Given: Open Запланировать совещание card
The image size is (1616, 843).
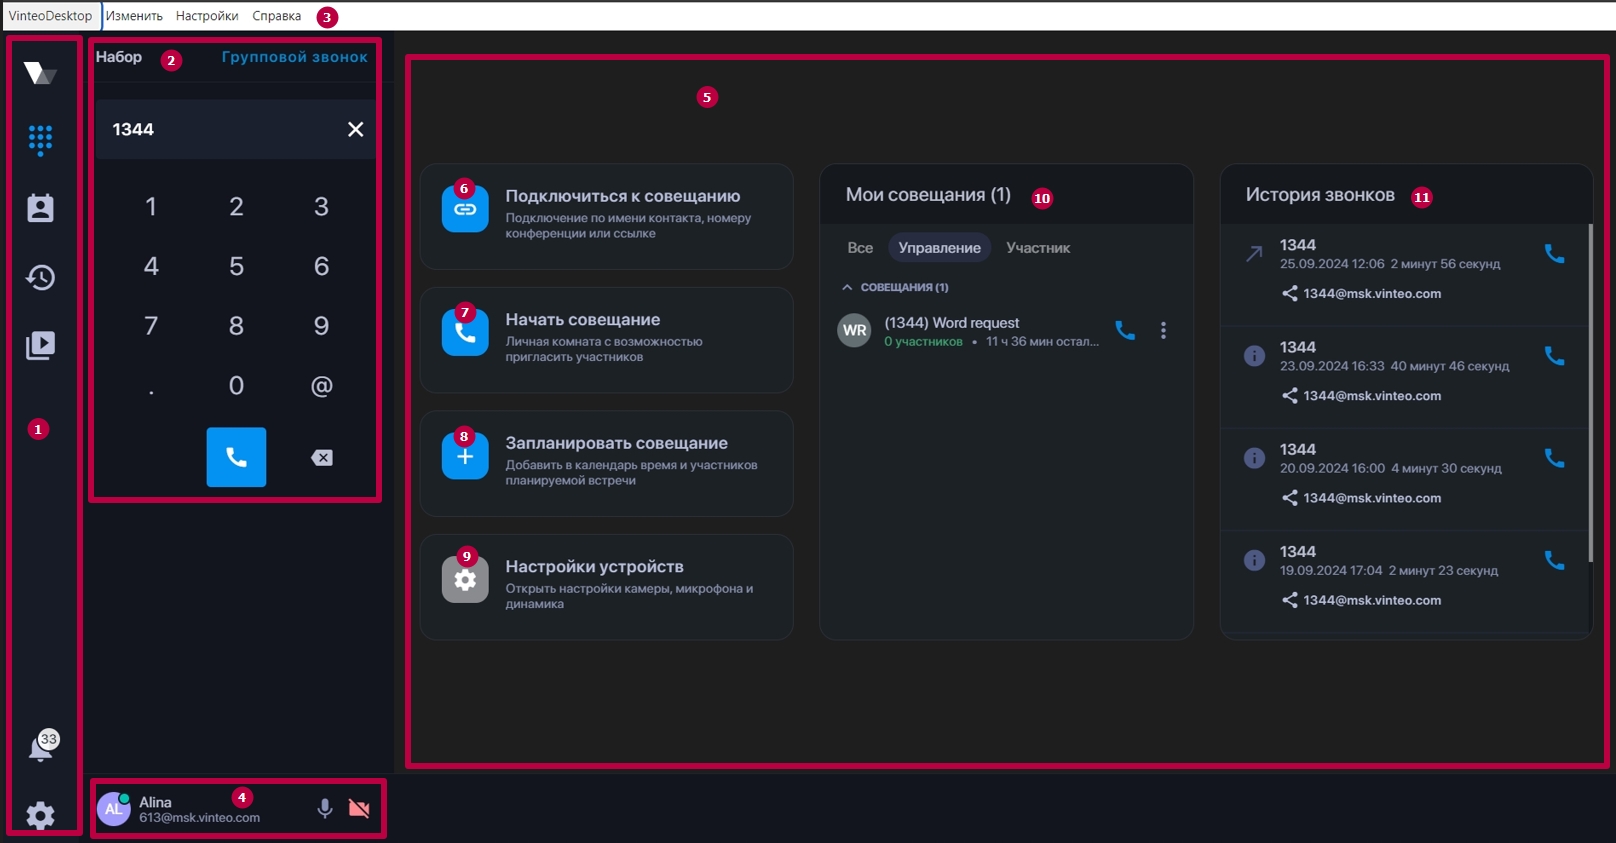Looking at the screenshot, I should [x=606, y=463].
